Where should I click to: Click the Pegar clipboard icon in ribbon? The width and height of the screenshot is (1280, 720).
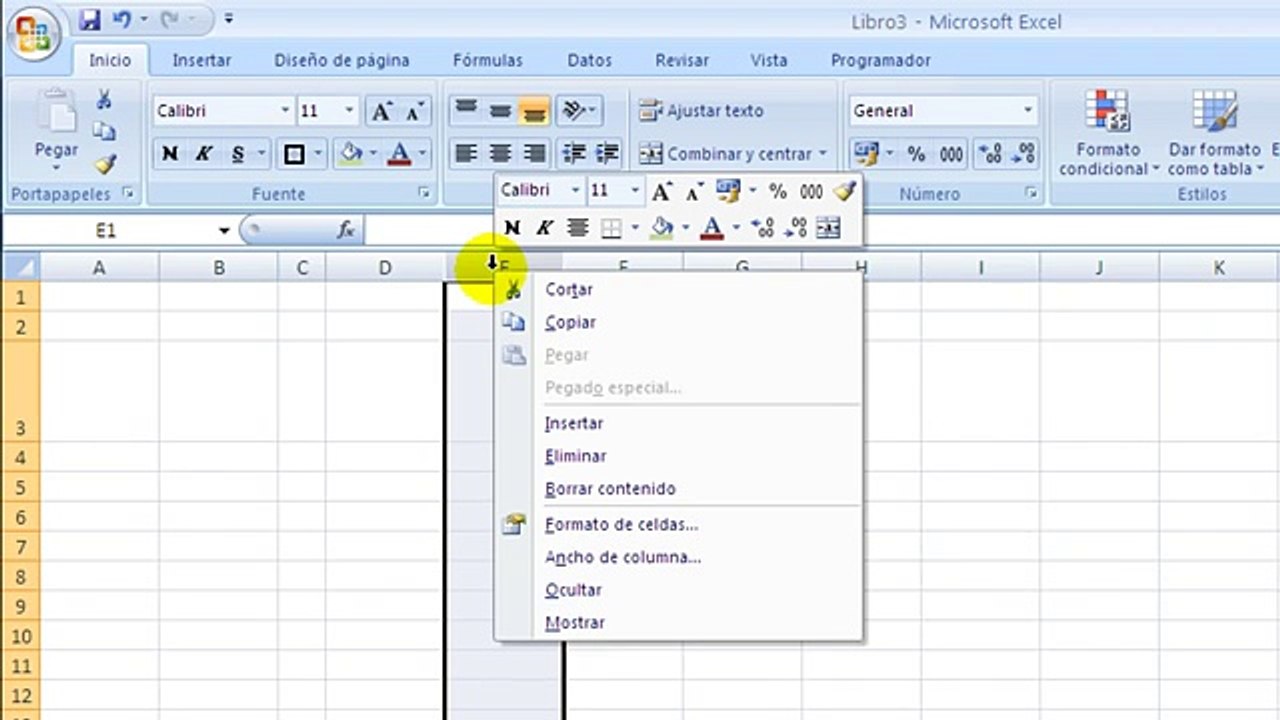pyautogui.click(x=56, y=110)
